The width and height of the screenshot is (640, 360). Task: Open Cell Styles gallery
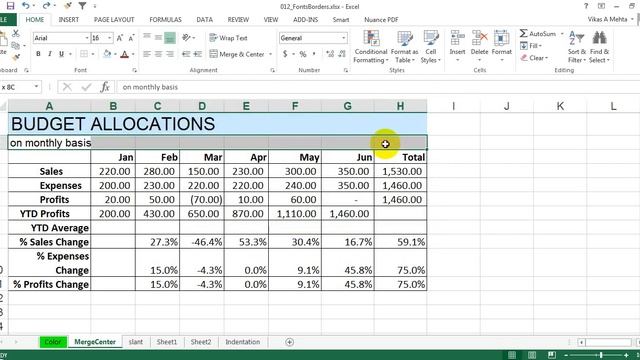coord(431,47)
